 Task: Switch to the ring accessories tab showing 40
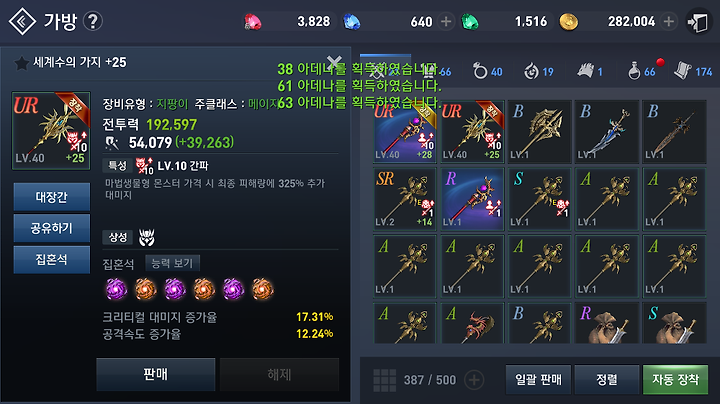tap(488, 72)
